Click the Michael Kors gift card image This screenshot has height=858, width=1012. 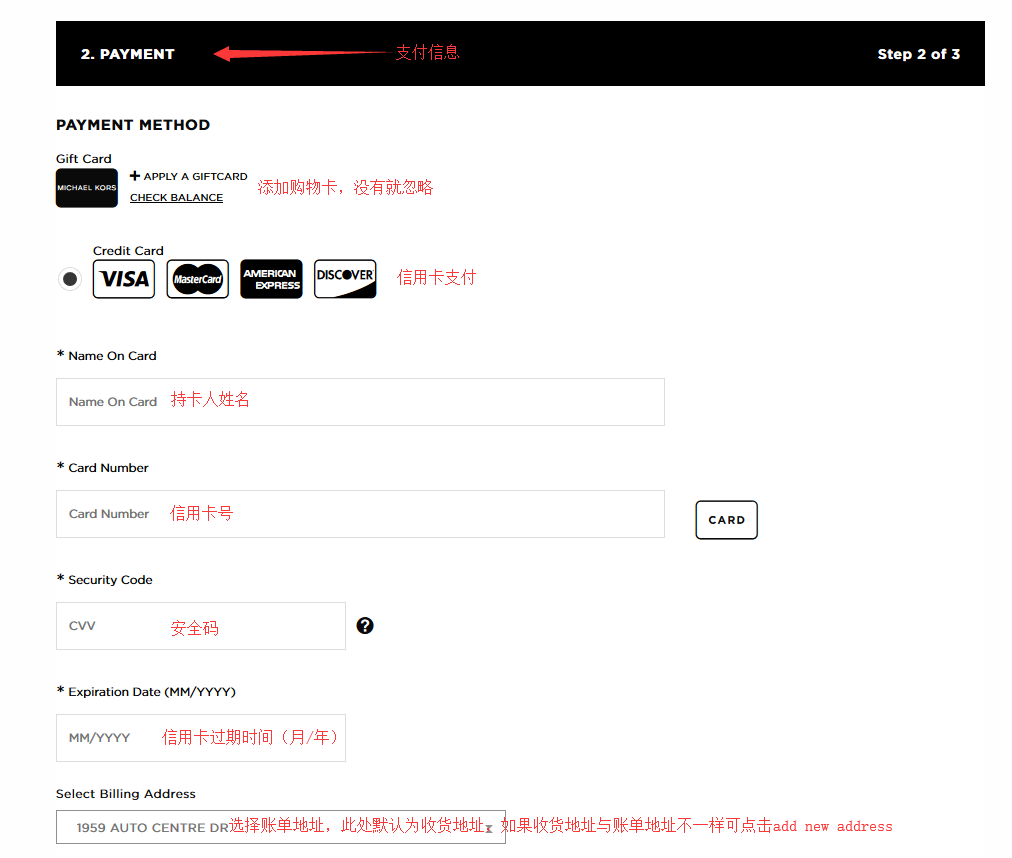86,188
